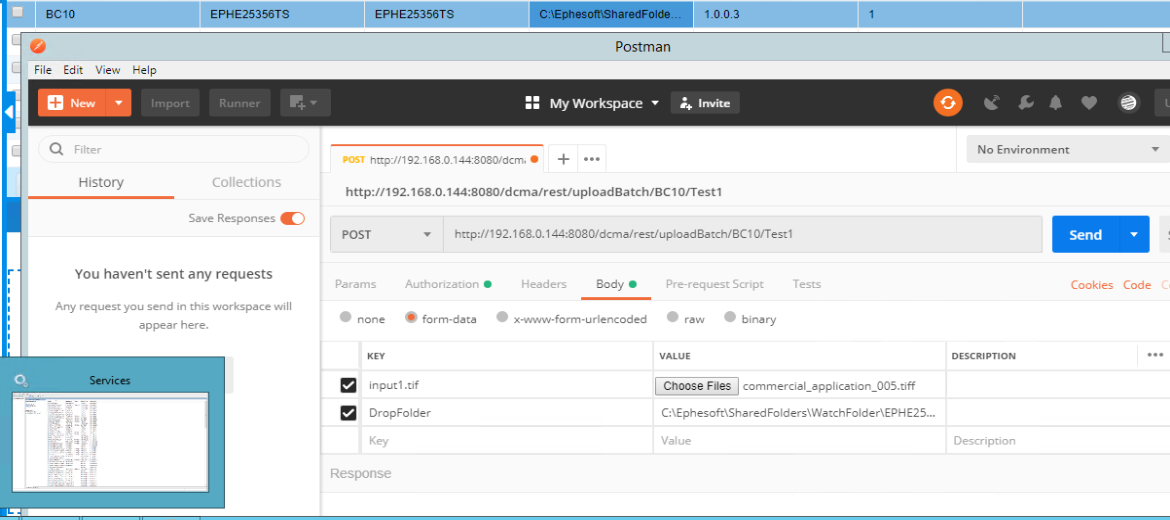
Task: Click the empty Description field
Action: (x=1058, y=440)
